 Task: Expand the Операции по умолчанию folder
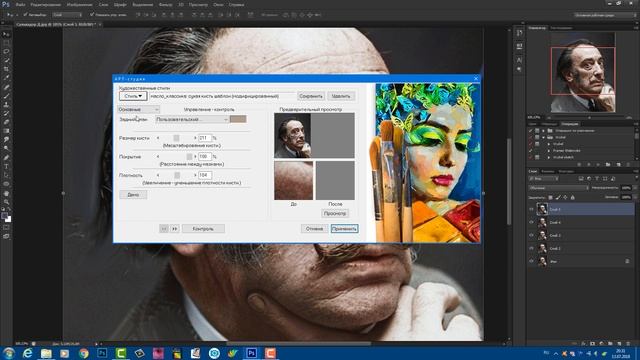543,131
